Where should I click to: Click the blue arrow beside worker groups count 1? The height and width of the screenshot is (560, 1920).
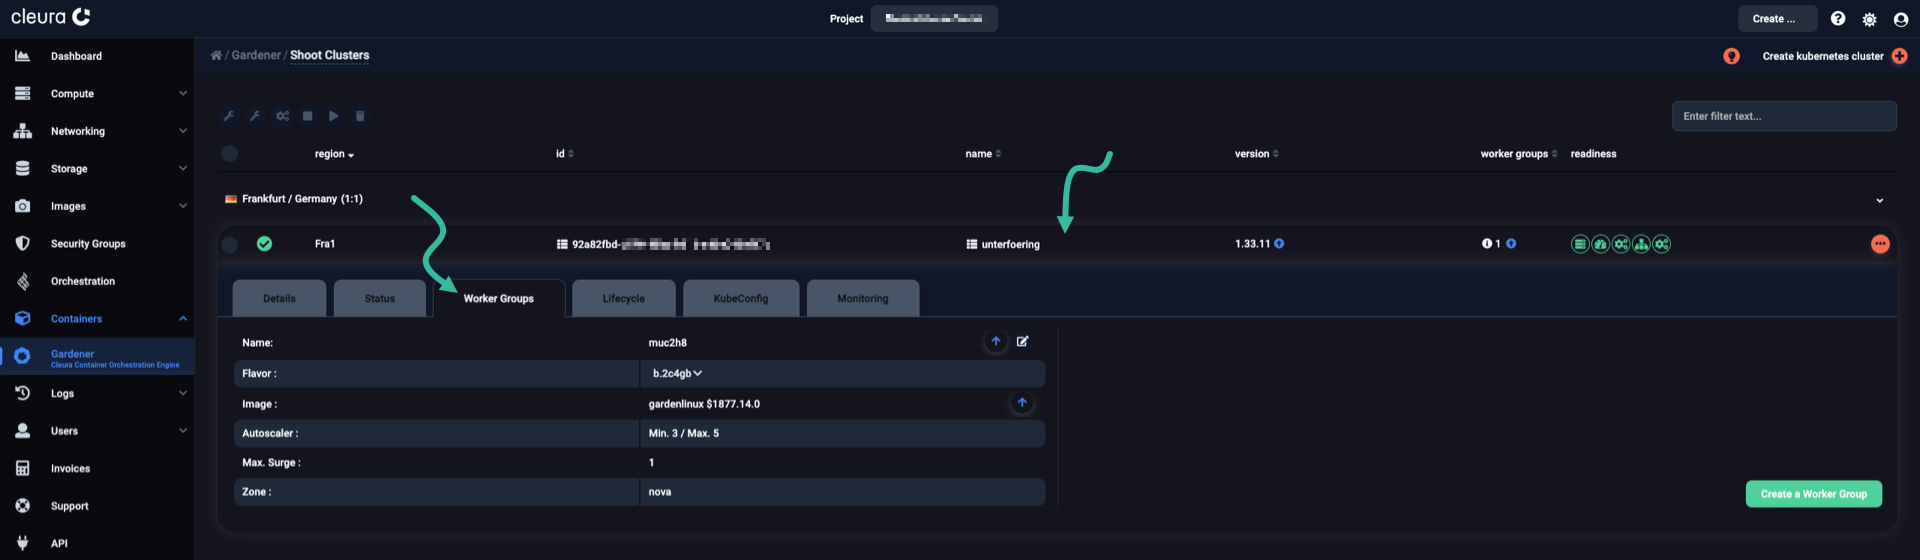point(1511,244)
